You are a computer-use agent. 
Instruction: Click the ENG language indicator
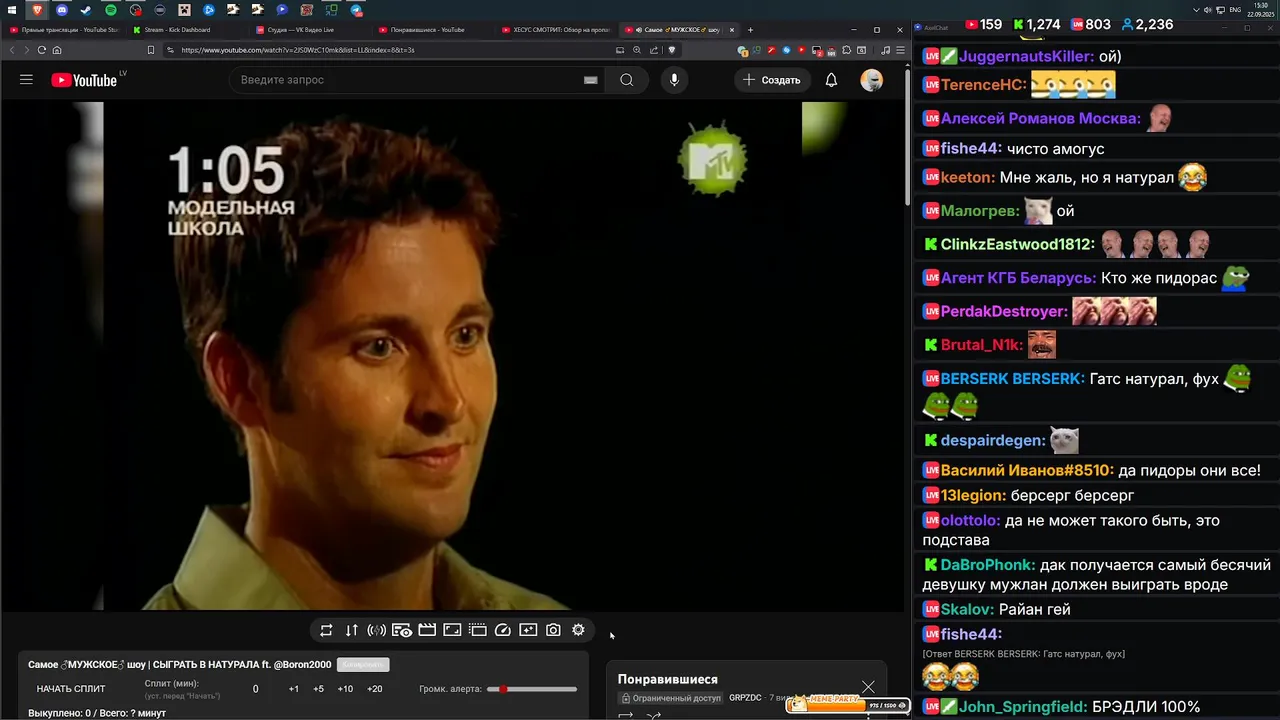click(1235, 10)
